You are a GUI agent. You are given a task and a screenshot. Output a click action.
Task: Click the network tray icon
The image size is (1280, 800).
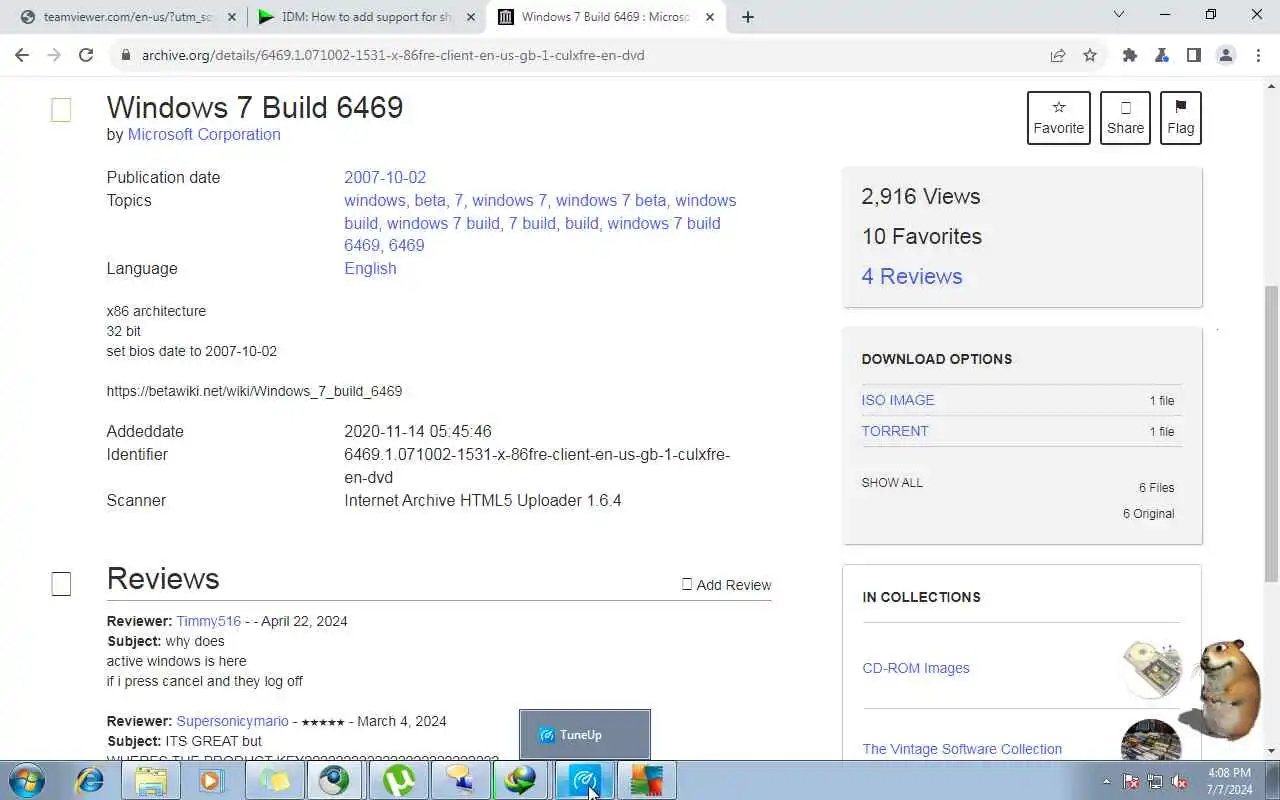pos(1155,782)
